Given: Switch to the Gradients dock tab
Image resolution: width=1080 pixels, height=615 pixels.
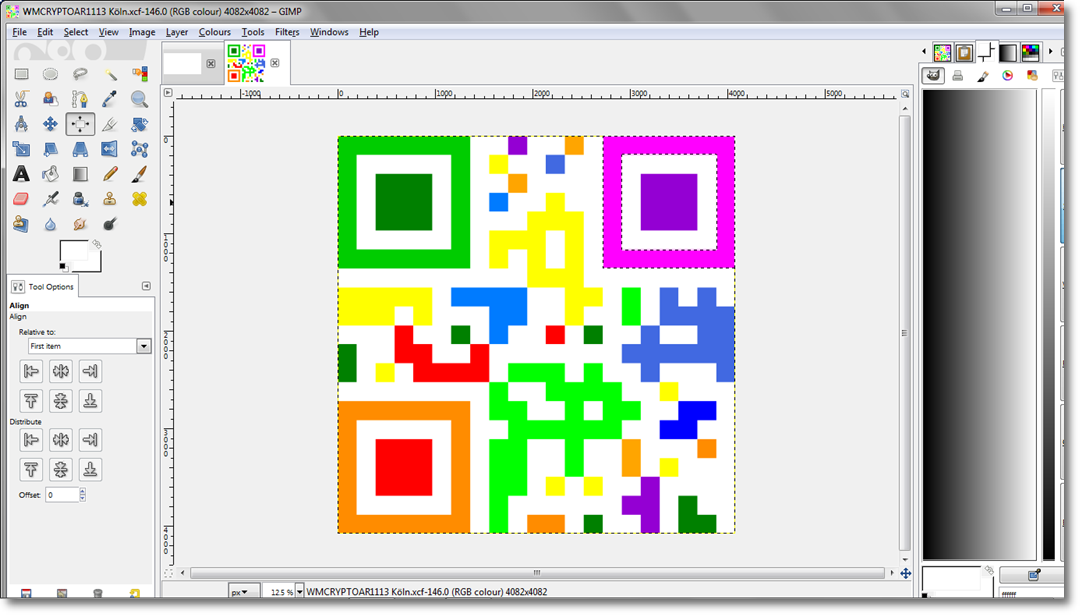Looking at the screenshot, I should [1008, 52].
